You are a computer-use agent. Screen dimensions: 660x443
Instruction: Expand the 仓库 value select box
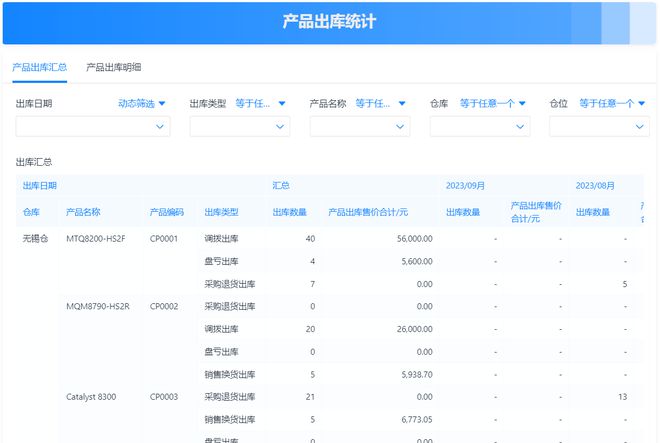point(480,126)
